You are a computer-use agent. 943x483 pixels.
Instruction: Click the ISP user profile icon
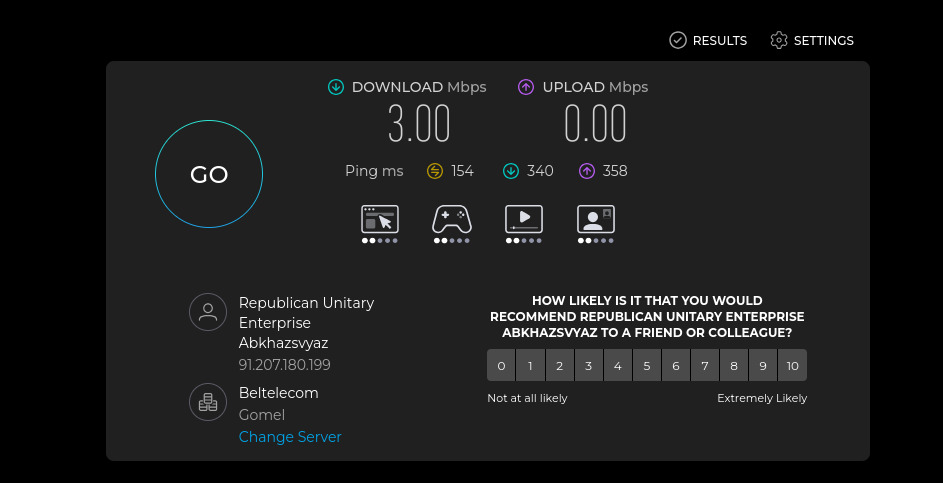[x=208, y=312]
